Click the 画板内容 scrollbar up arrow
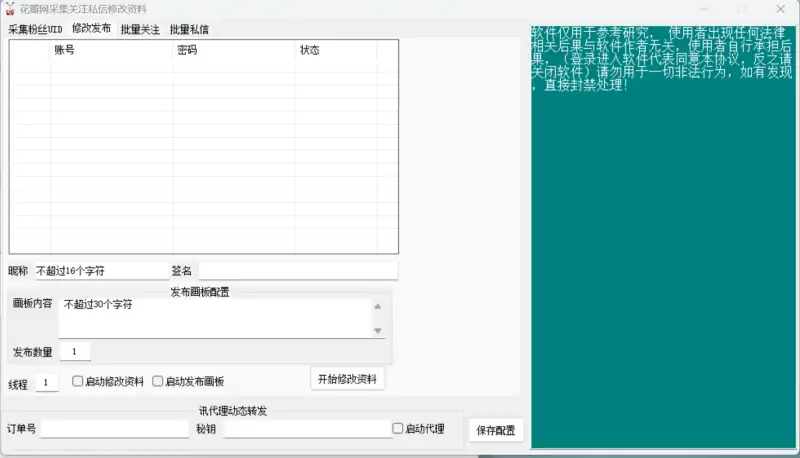The width and height of the screenshot is (800, 458). tap(378, 307)
